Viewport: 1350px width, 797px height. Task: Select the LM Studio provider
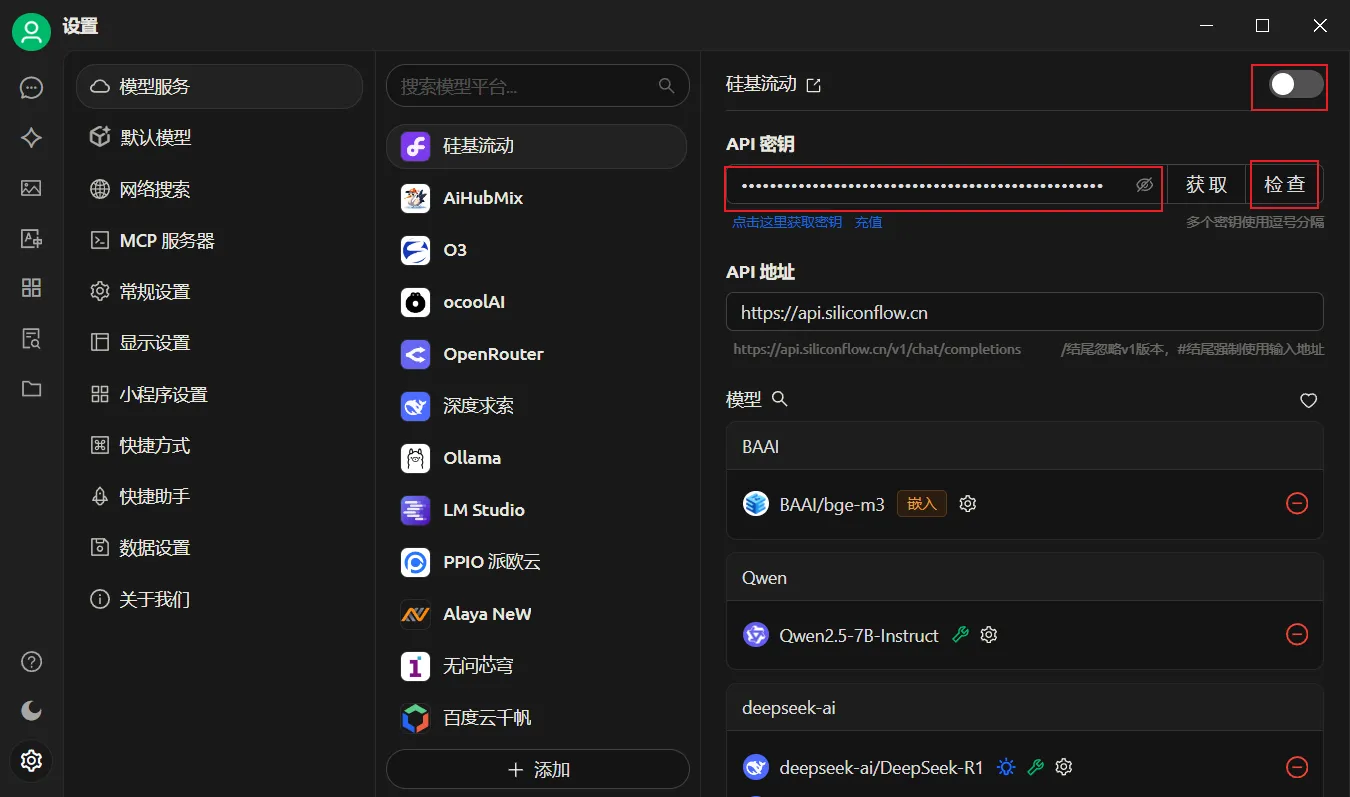(537, 510)
